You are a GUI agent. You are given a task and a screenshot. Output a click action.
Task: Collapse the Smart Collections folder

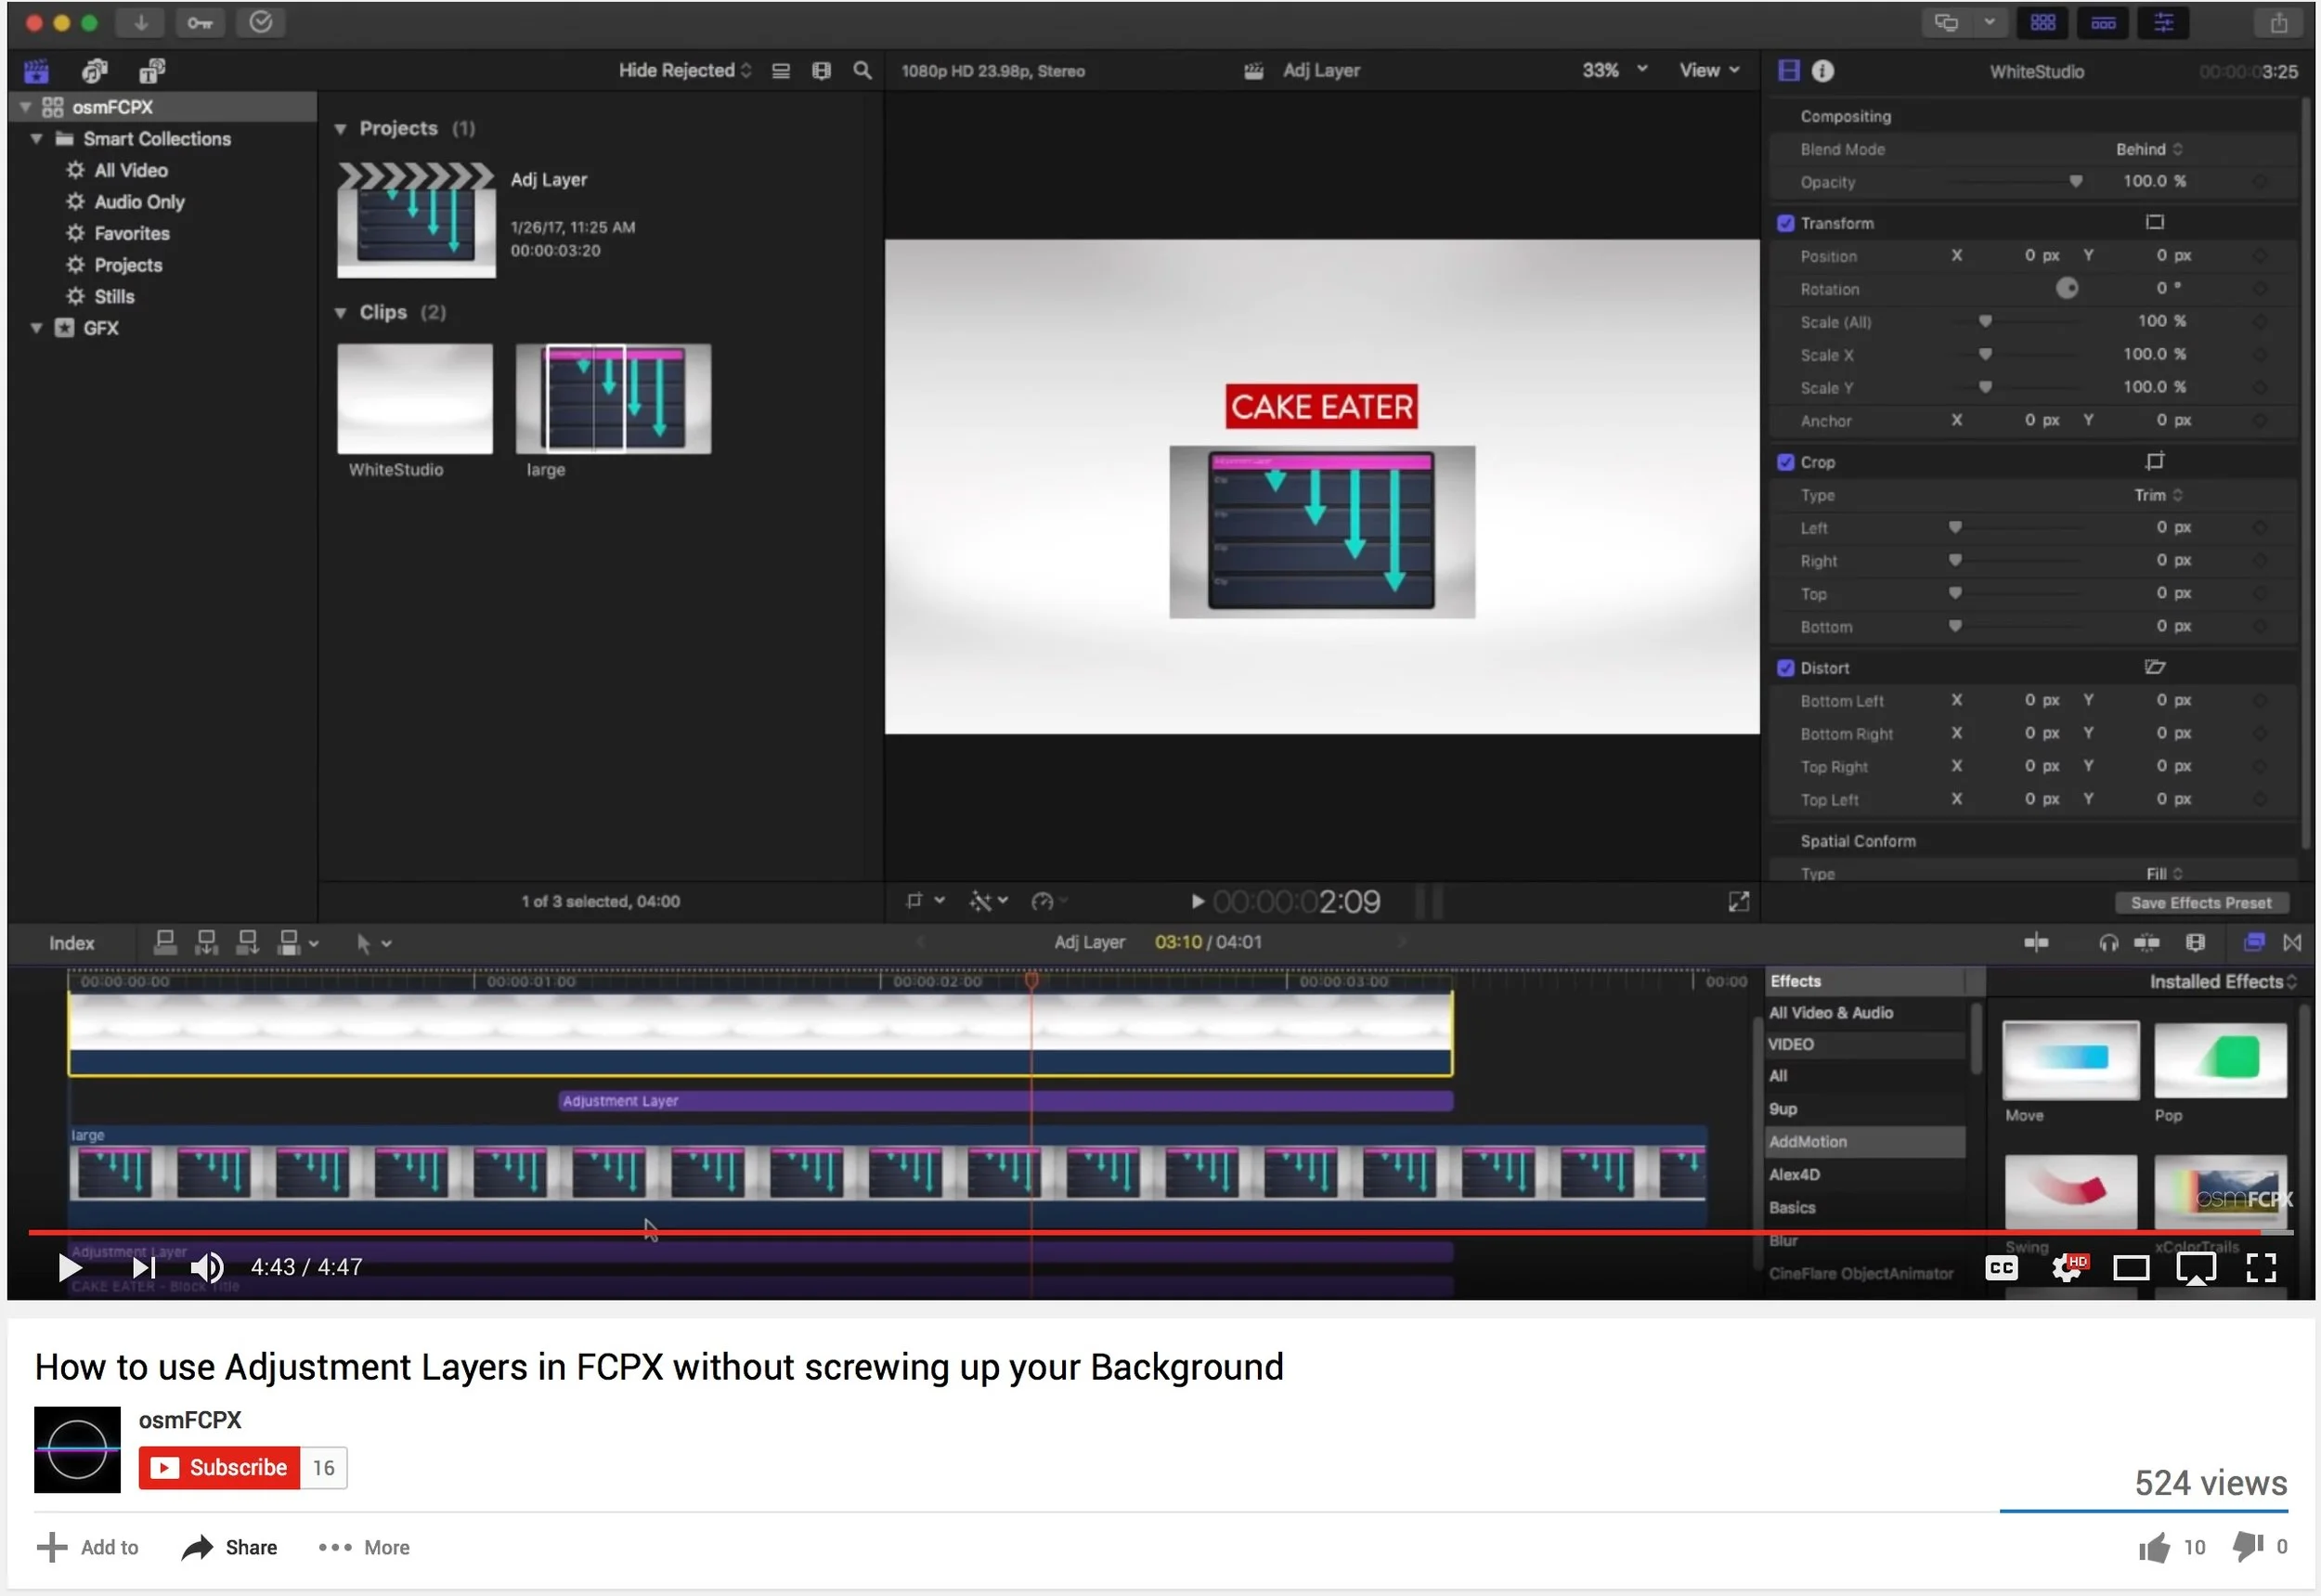(37, 139)
